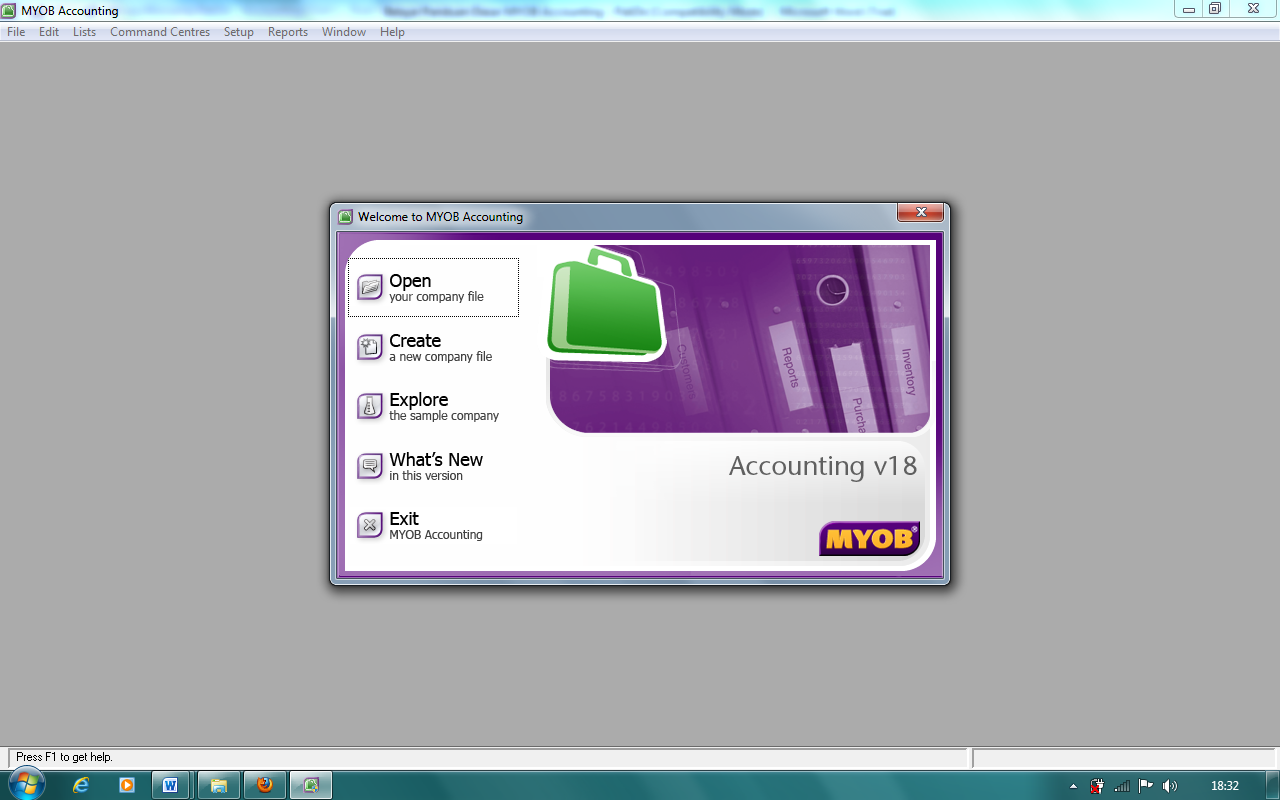Screen dimensions: 1280x800
Task: Click the MYOB Accounting app icon in the title bar
Action: pyautogui.click(x=9, y=10)
